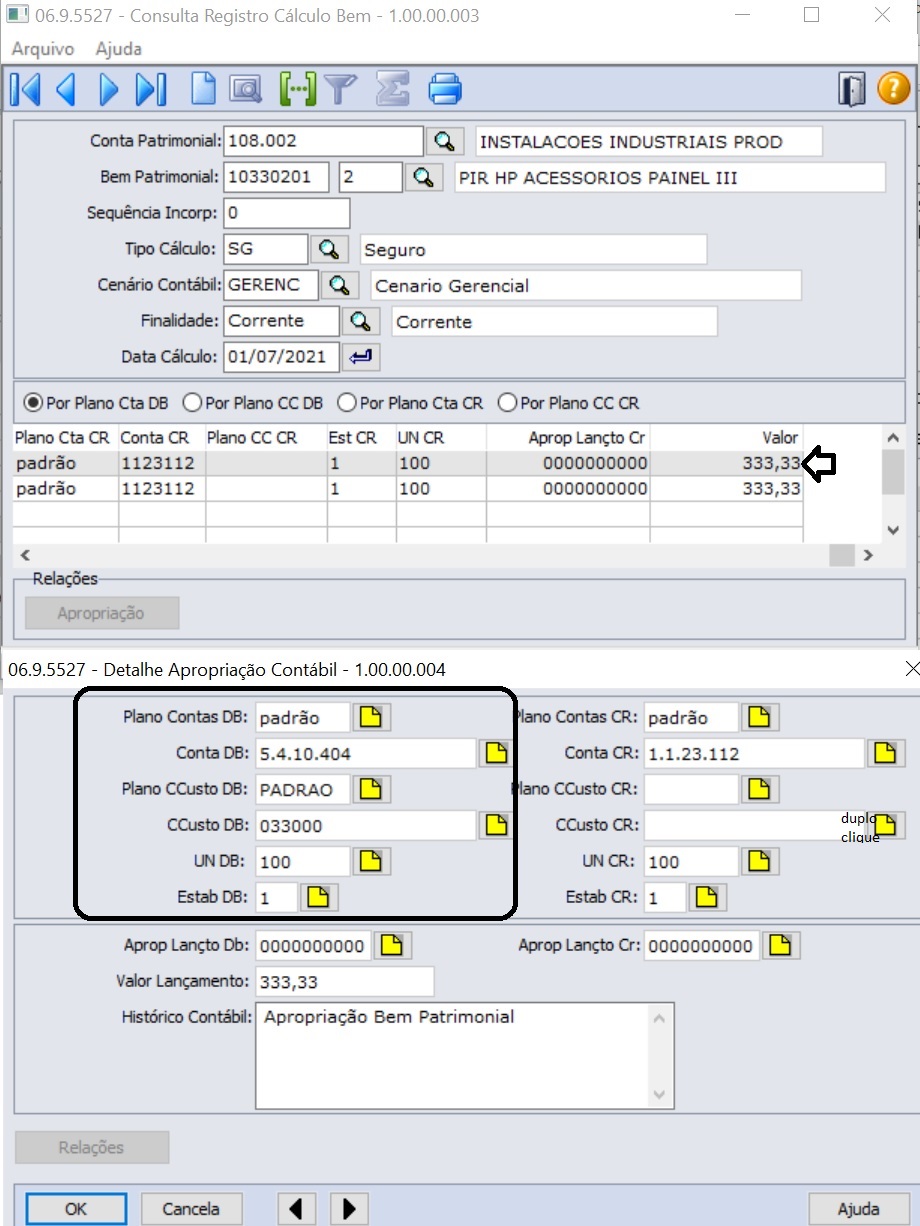Click the Cancela button
Image resolution: width=920 pixels, height=1226 pixels.
click(x=191, y=1208)
